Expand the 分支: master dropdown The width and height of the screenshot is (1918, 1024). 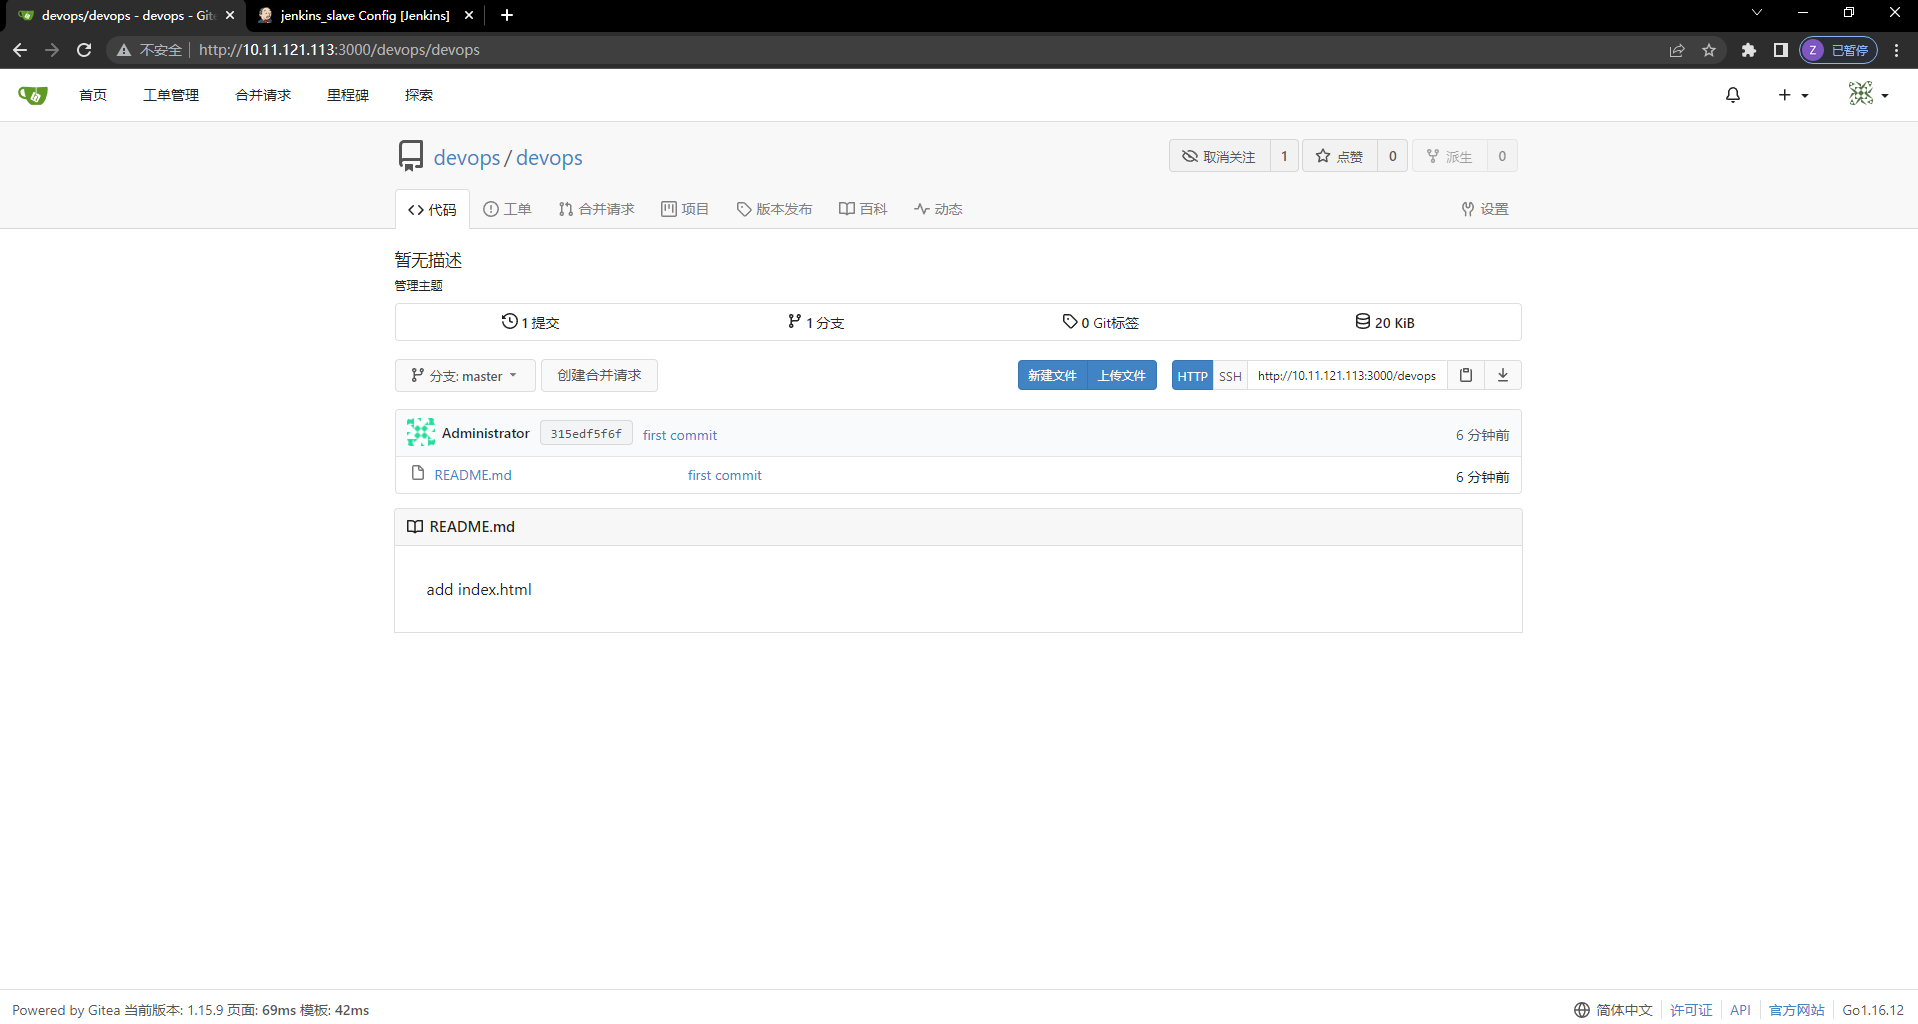click(465, 376)
